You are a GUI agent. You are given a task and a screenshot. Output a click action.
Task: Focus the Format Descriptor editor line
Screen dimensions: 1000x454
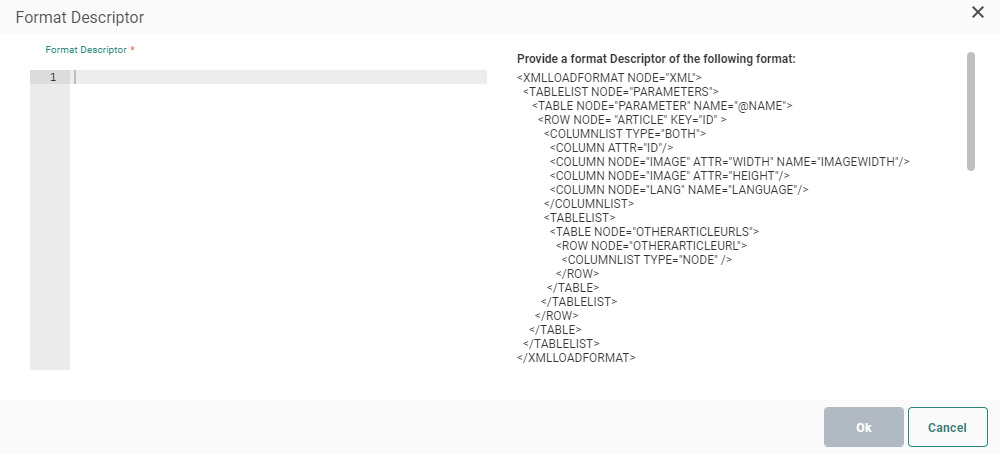point(280,77)
